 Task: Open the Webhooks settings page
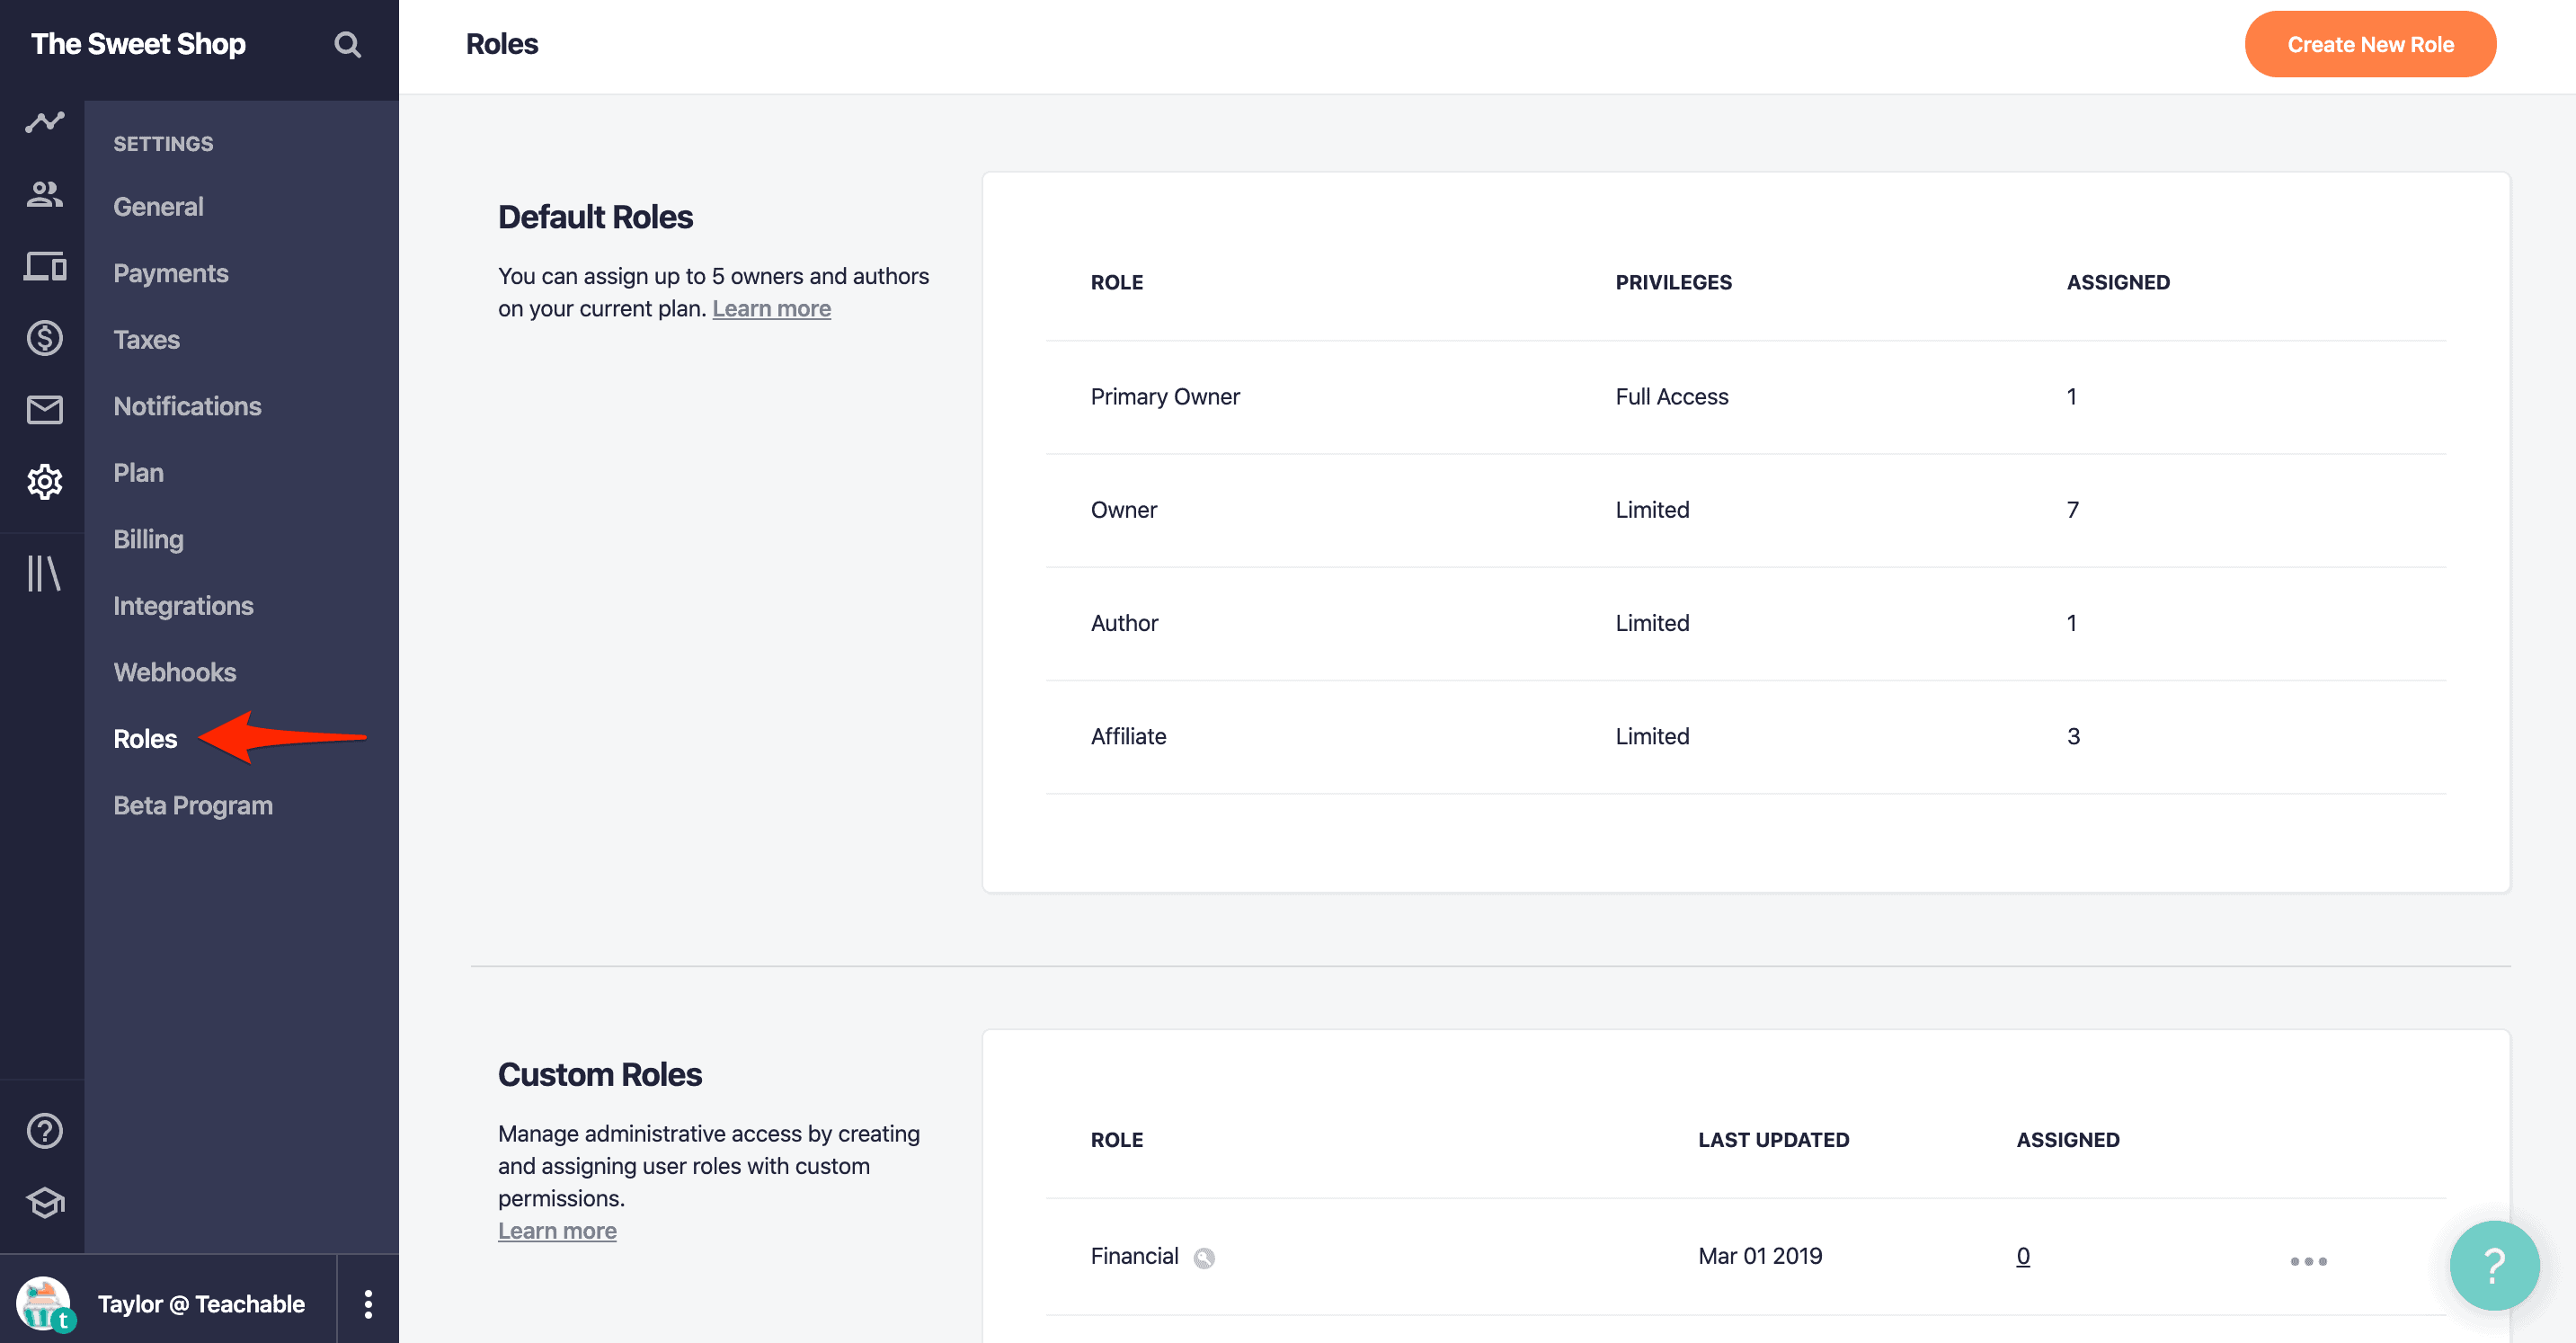(175, 672)
